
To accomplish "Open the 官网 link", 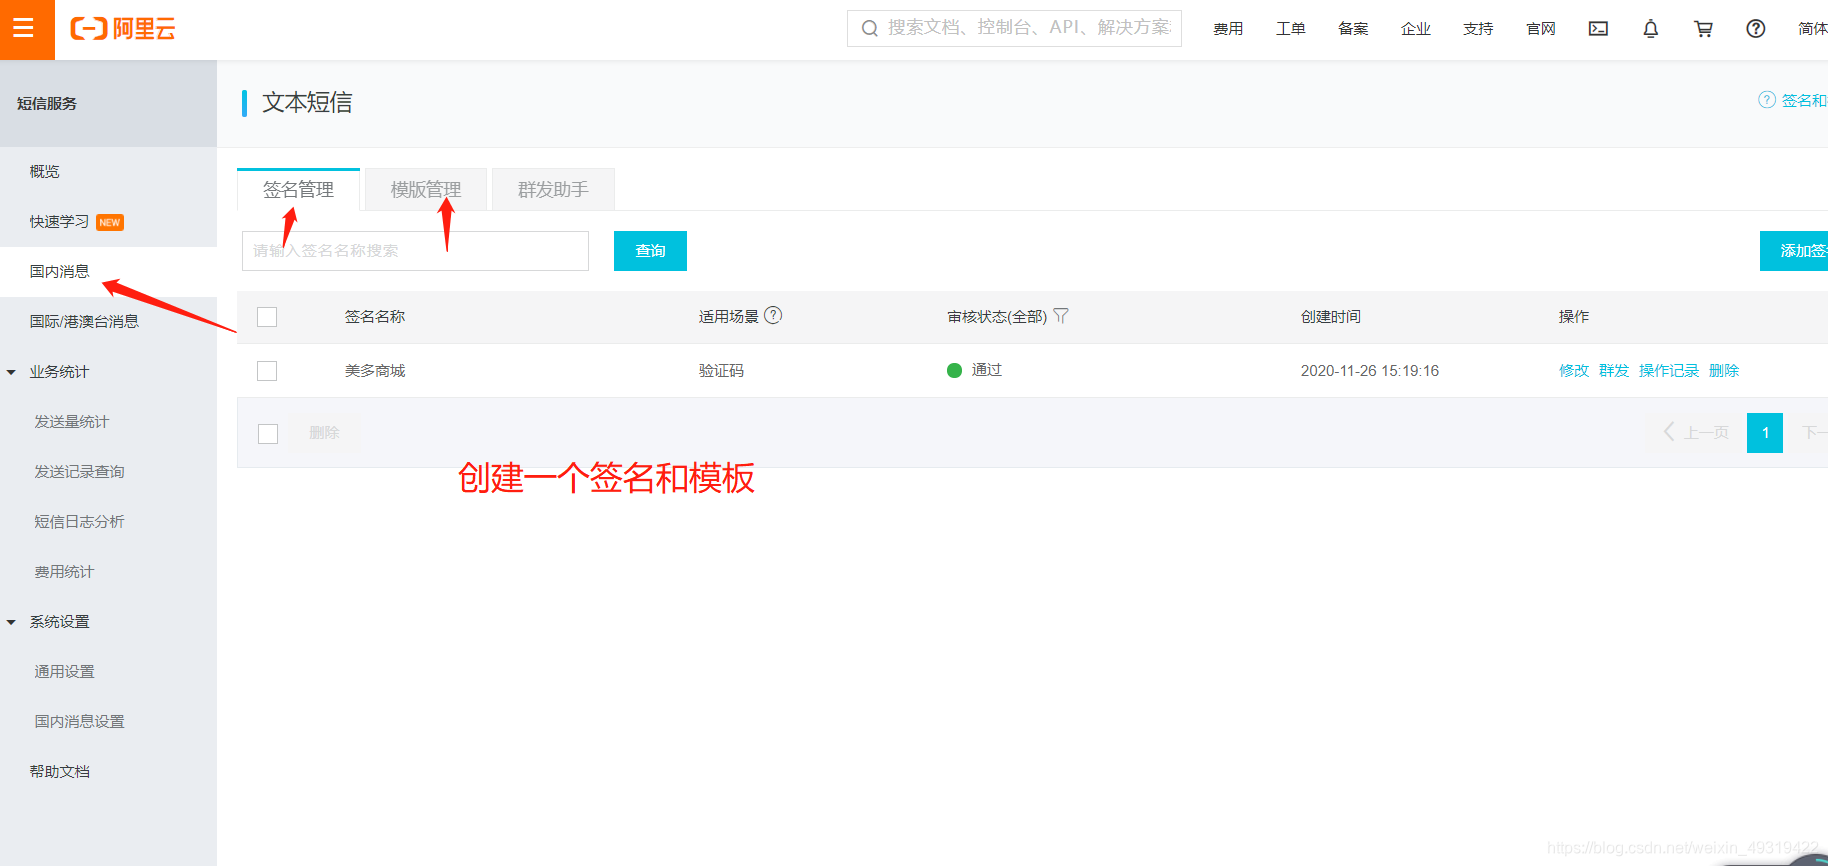I will [x=1541, y=29].
